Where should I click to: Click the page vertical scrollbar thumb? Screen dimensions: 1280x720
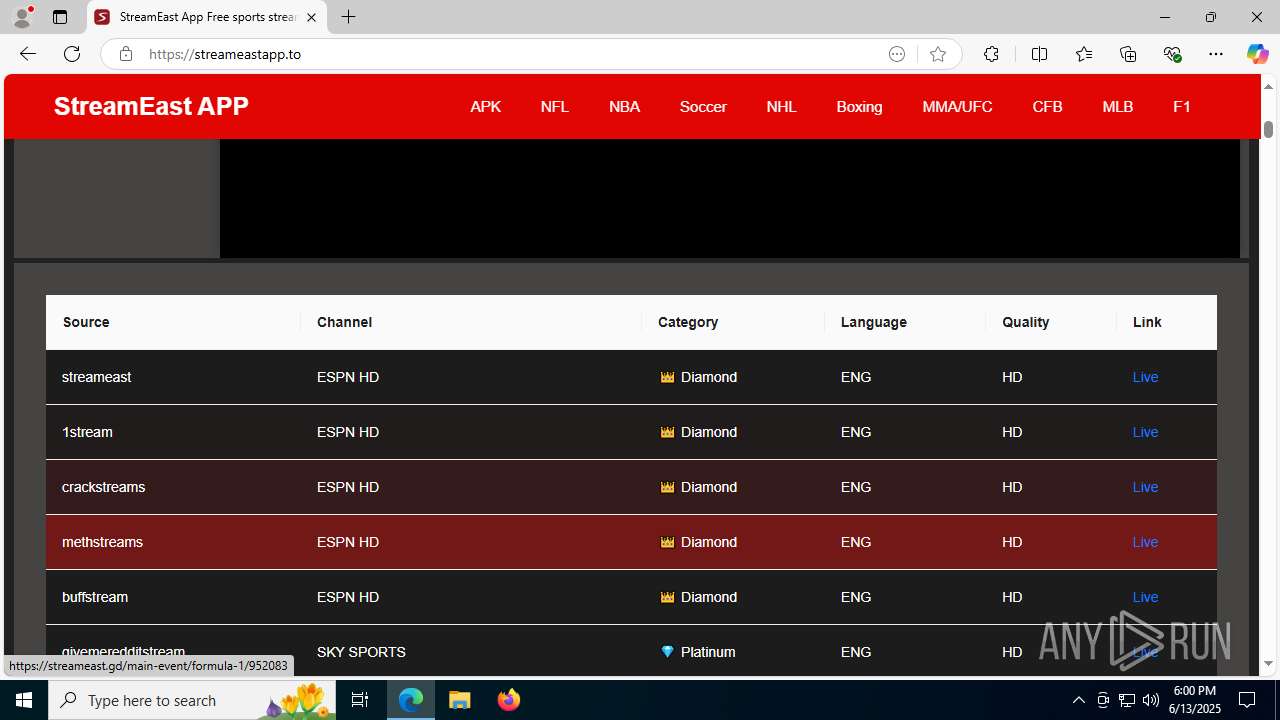(x=1268, y=129)
